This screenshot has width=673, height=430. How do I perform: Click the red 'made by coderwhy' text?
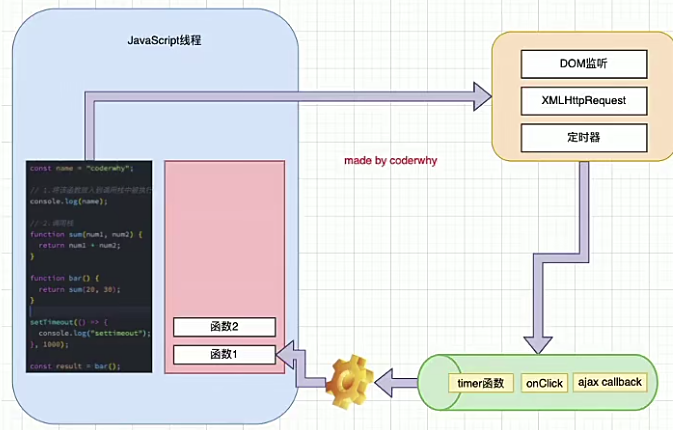(391, 160)
